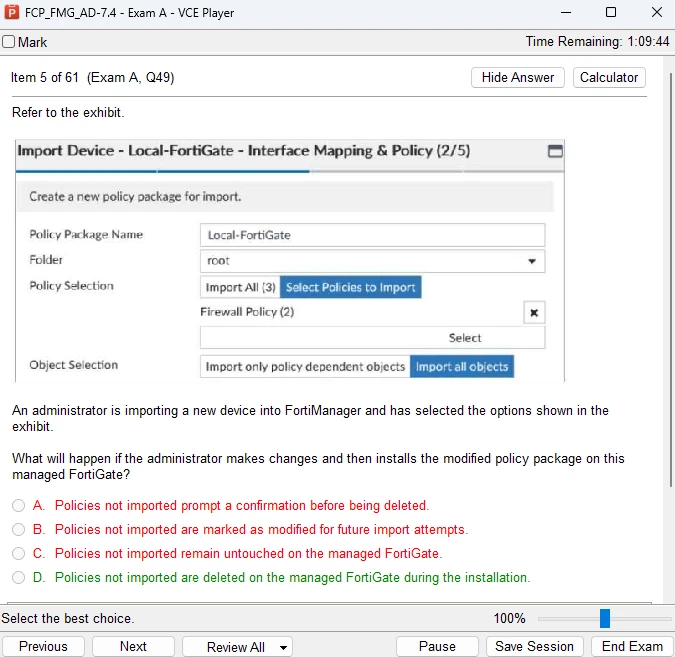Choose Import All (3) option
The image size is (675, 657).
[240, 287]
